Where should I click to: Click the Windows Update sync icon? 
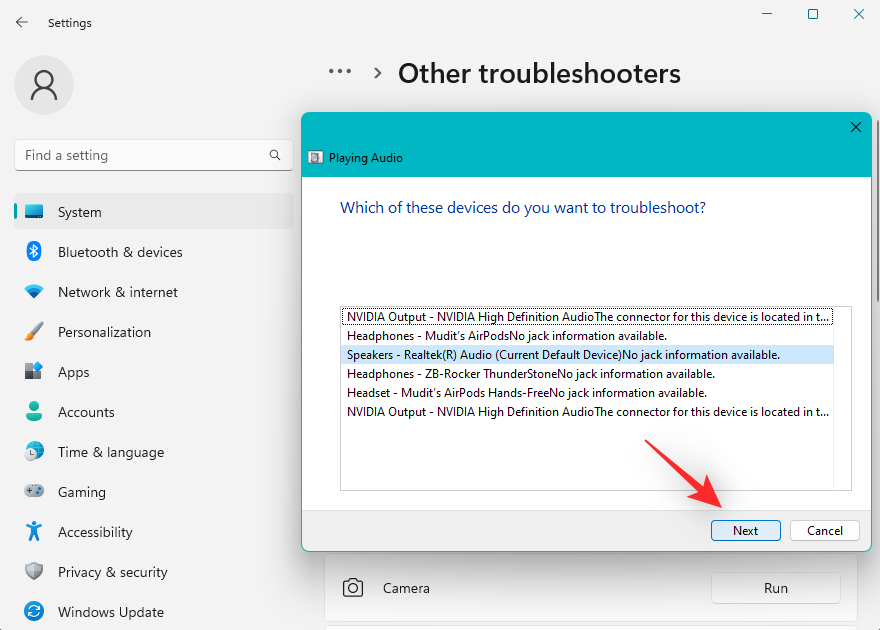coord(34,611)
